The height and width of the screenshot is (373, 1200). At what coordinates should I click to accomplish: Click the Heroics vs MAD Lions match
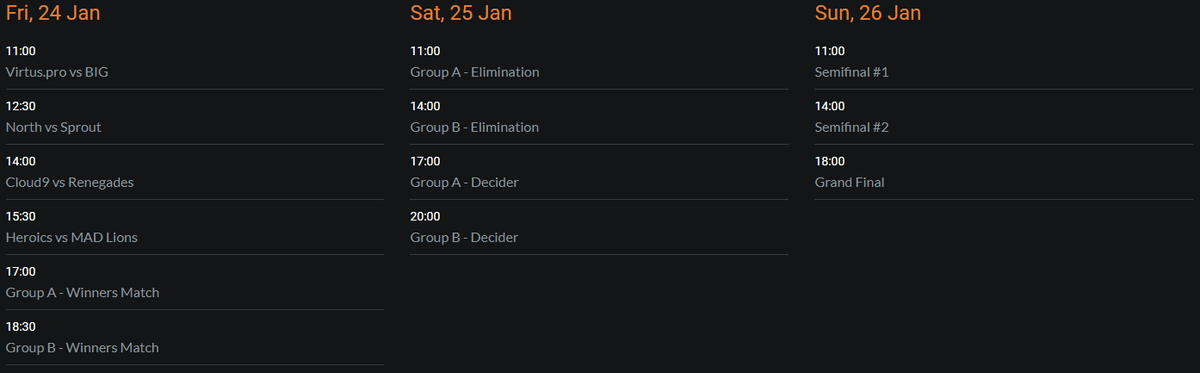pos(72,237)
